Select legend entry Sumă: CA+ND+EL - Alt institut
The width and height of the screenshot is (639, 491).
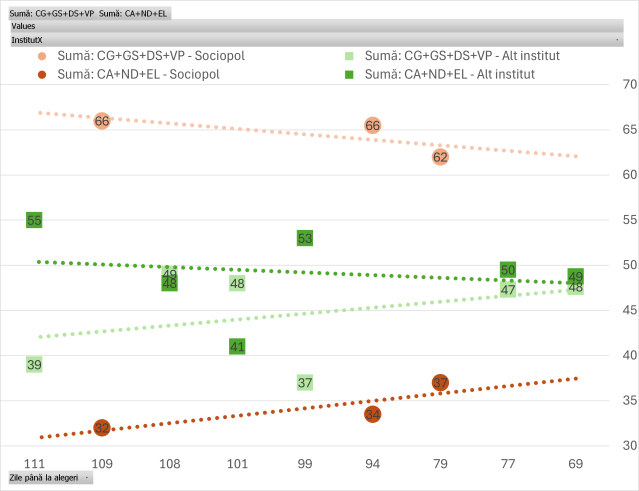point(450,74)
